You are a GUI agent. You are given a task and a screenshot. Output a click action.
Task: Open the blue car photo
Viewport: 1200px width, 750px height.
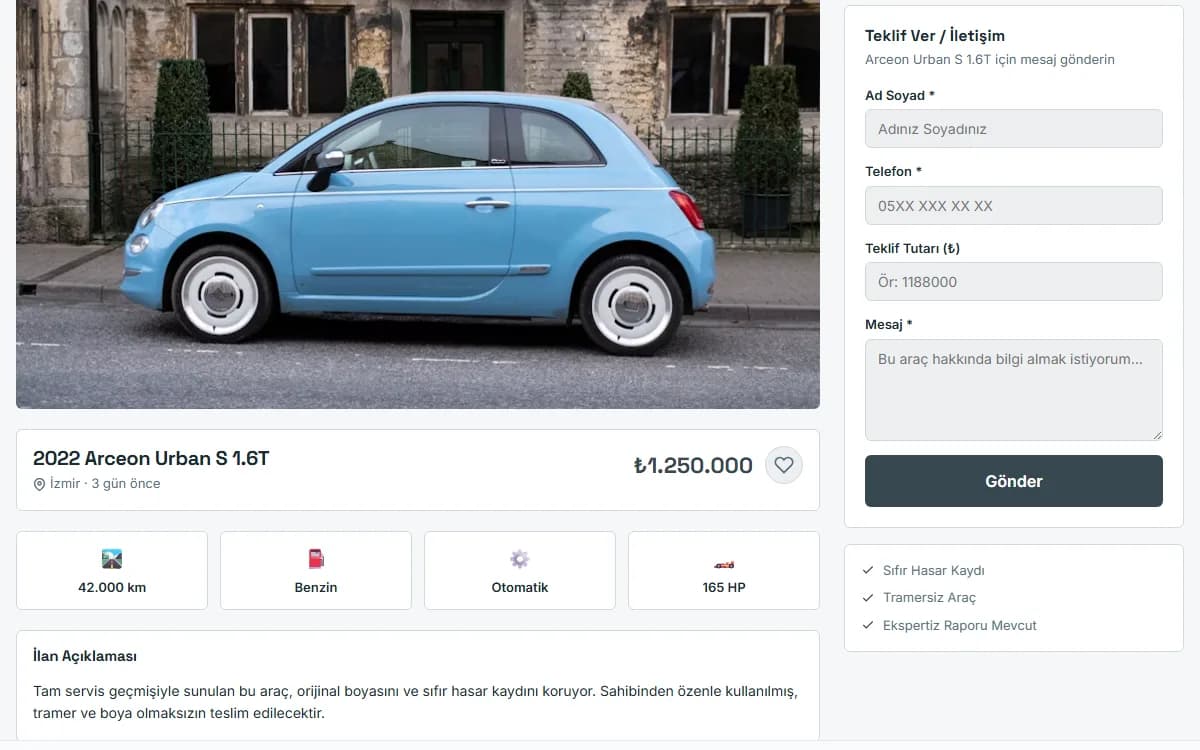[418, 204]
